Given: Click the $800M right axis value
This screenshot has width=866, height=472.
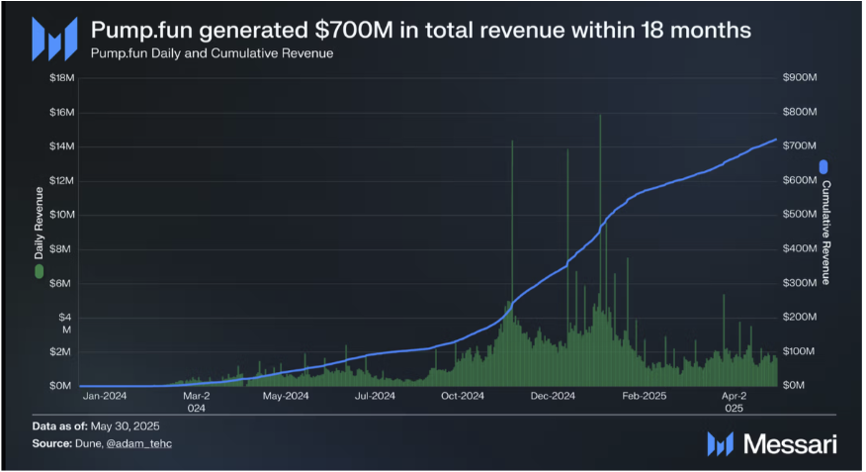Looking at the screenshot, I should click(x=799, y=112).
